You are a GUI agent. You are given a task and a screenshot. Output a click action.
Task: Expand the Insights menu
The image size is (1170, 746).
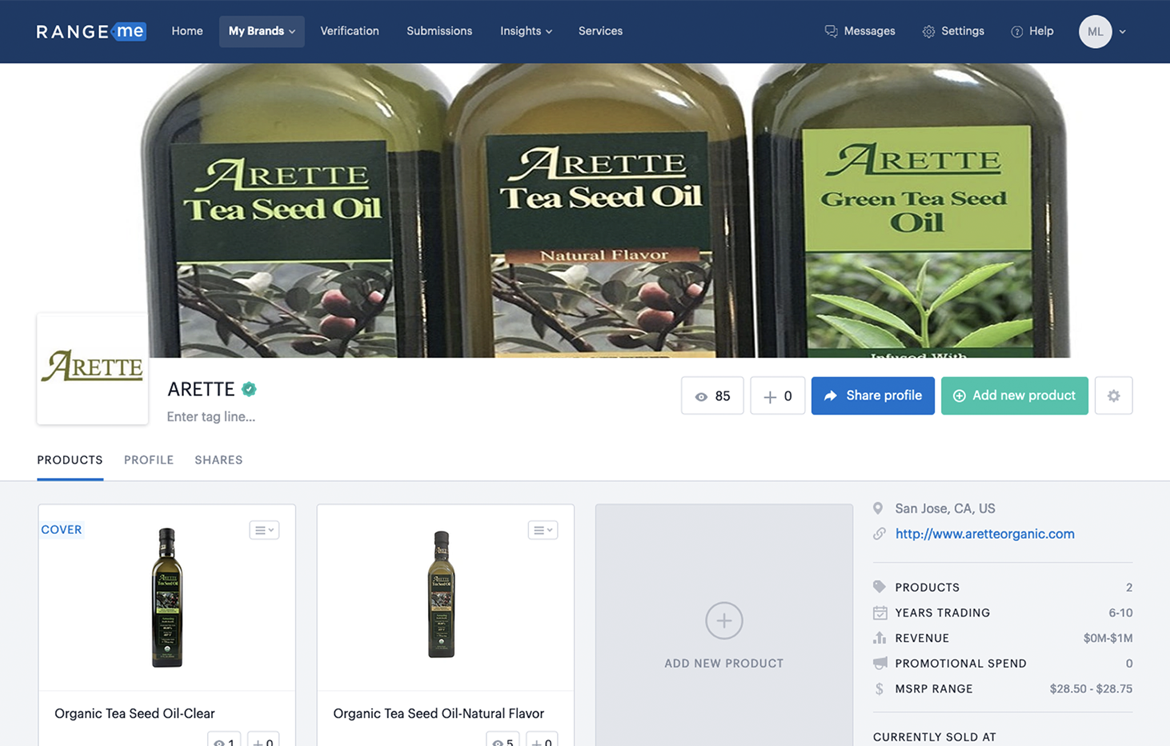[526, 31]
